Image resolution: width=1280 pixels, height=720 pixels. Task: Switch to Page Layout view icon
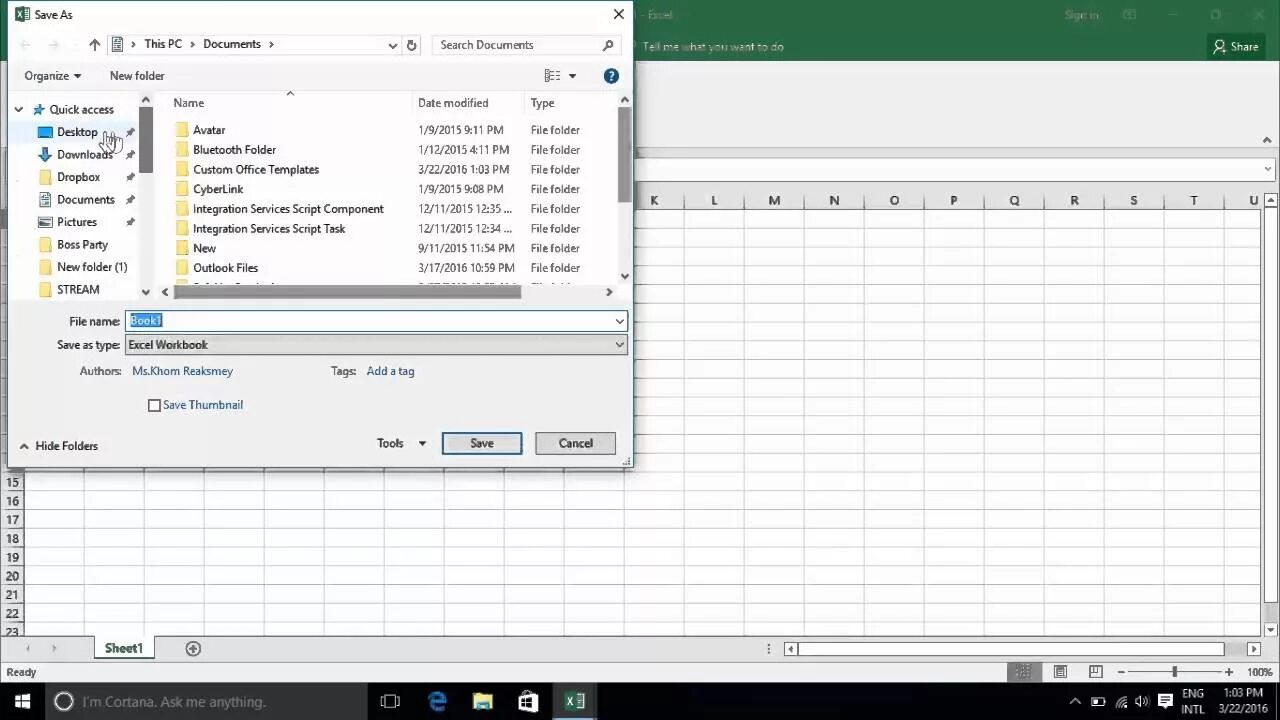pyautogui.click(x=1060, y=672)
